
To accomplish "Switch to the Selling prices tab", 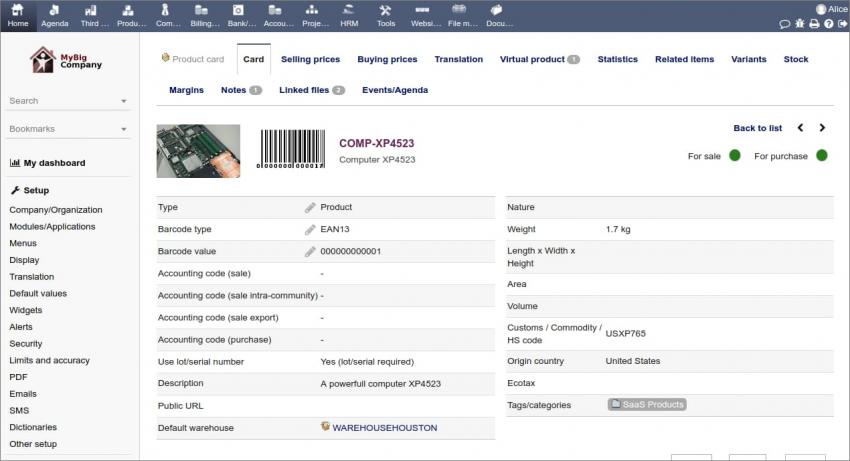I will coord(310,60).
